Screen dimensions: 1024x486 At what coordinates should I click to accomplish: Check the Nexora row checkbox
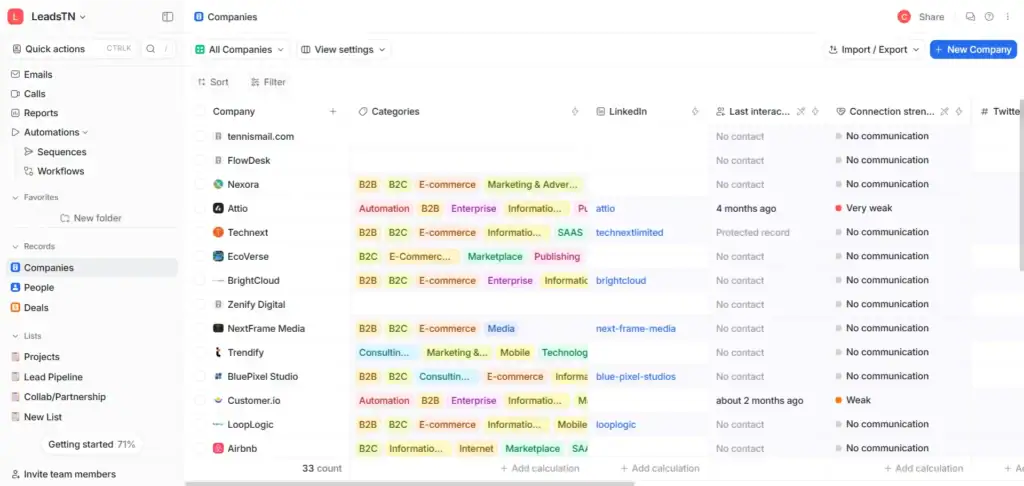200,184
